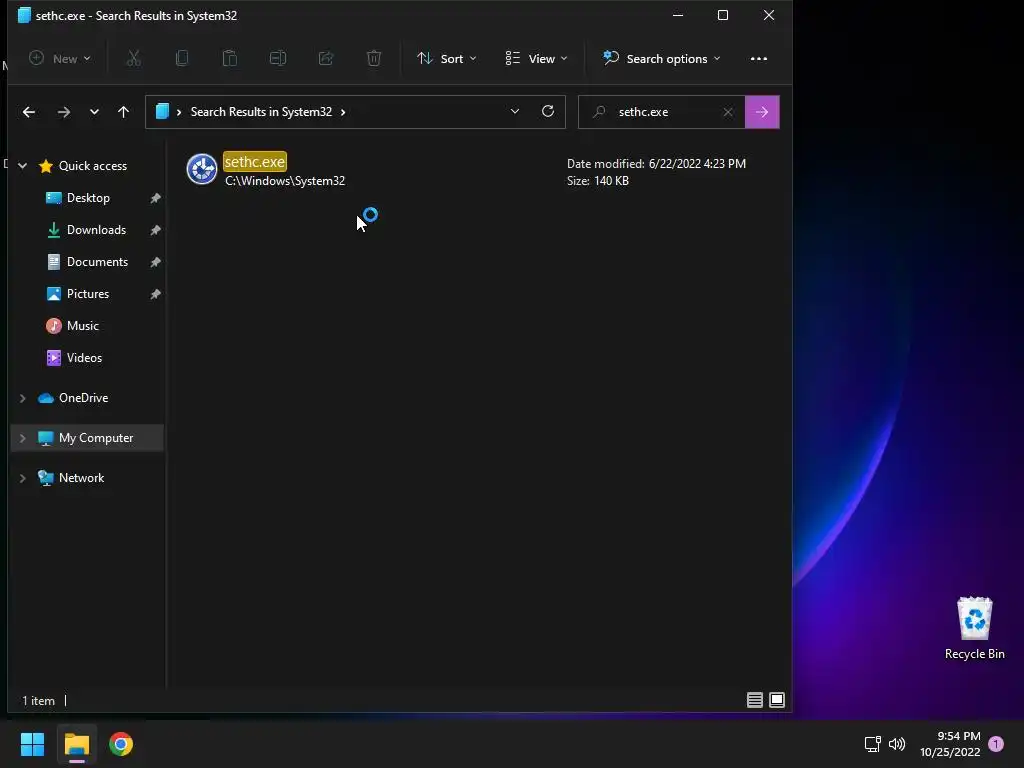Click the Cut scissors icon
Viewport: 1024px width, 768px height.
tap(133, 59)
